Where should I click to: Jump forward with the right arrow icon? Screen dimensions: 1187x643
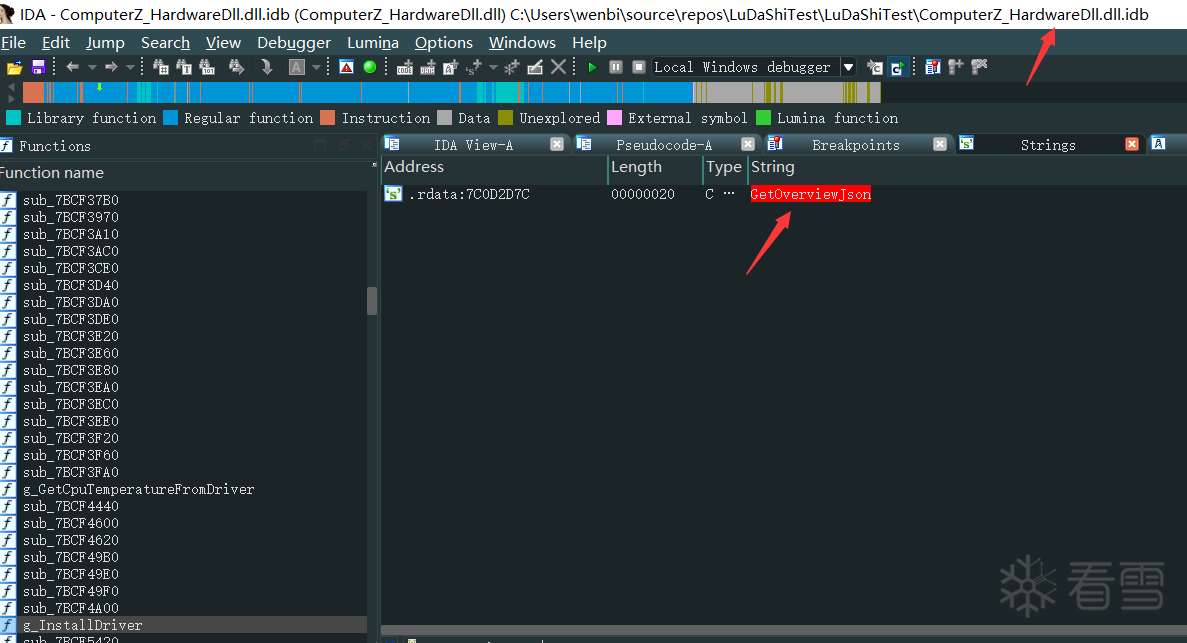pyautogui.click(x=111, y=67)
